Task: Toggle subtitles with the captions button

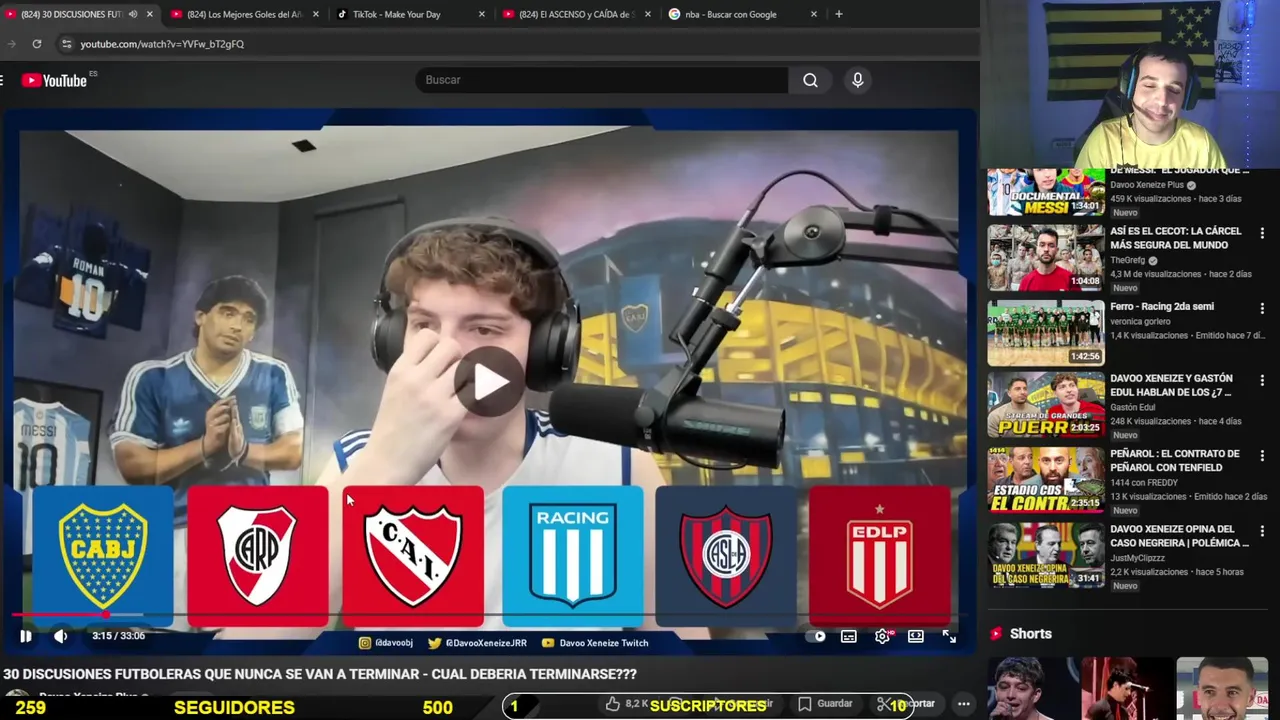Action: (x=848, y=636)
